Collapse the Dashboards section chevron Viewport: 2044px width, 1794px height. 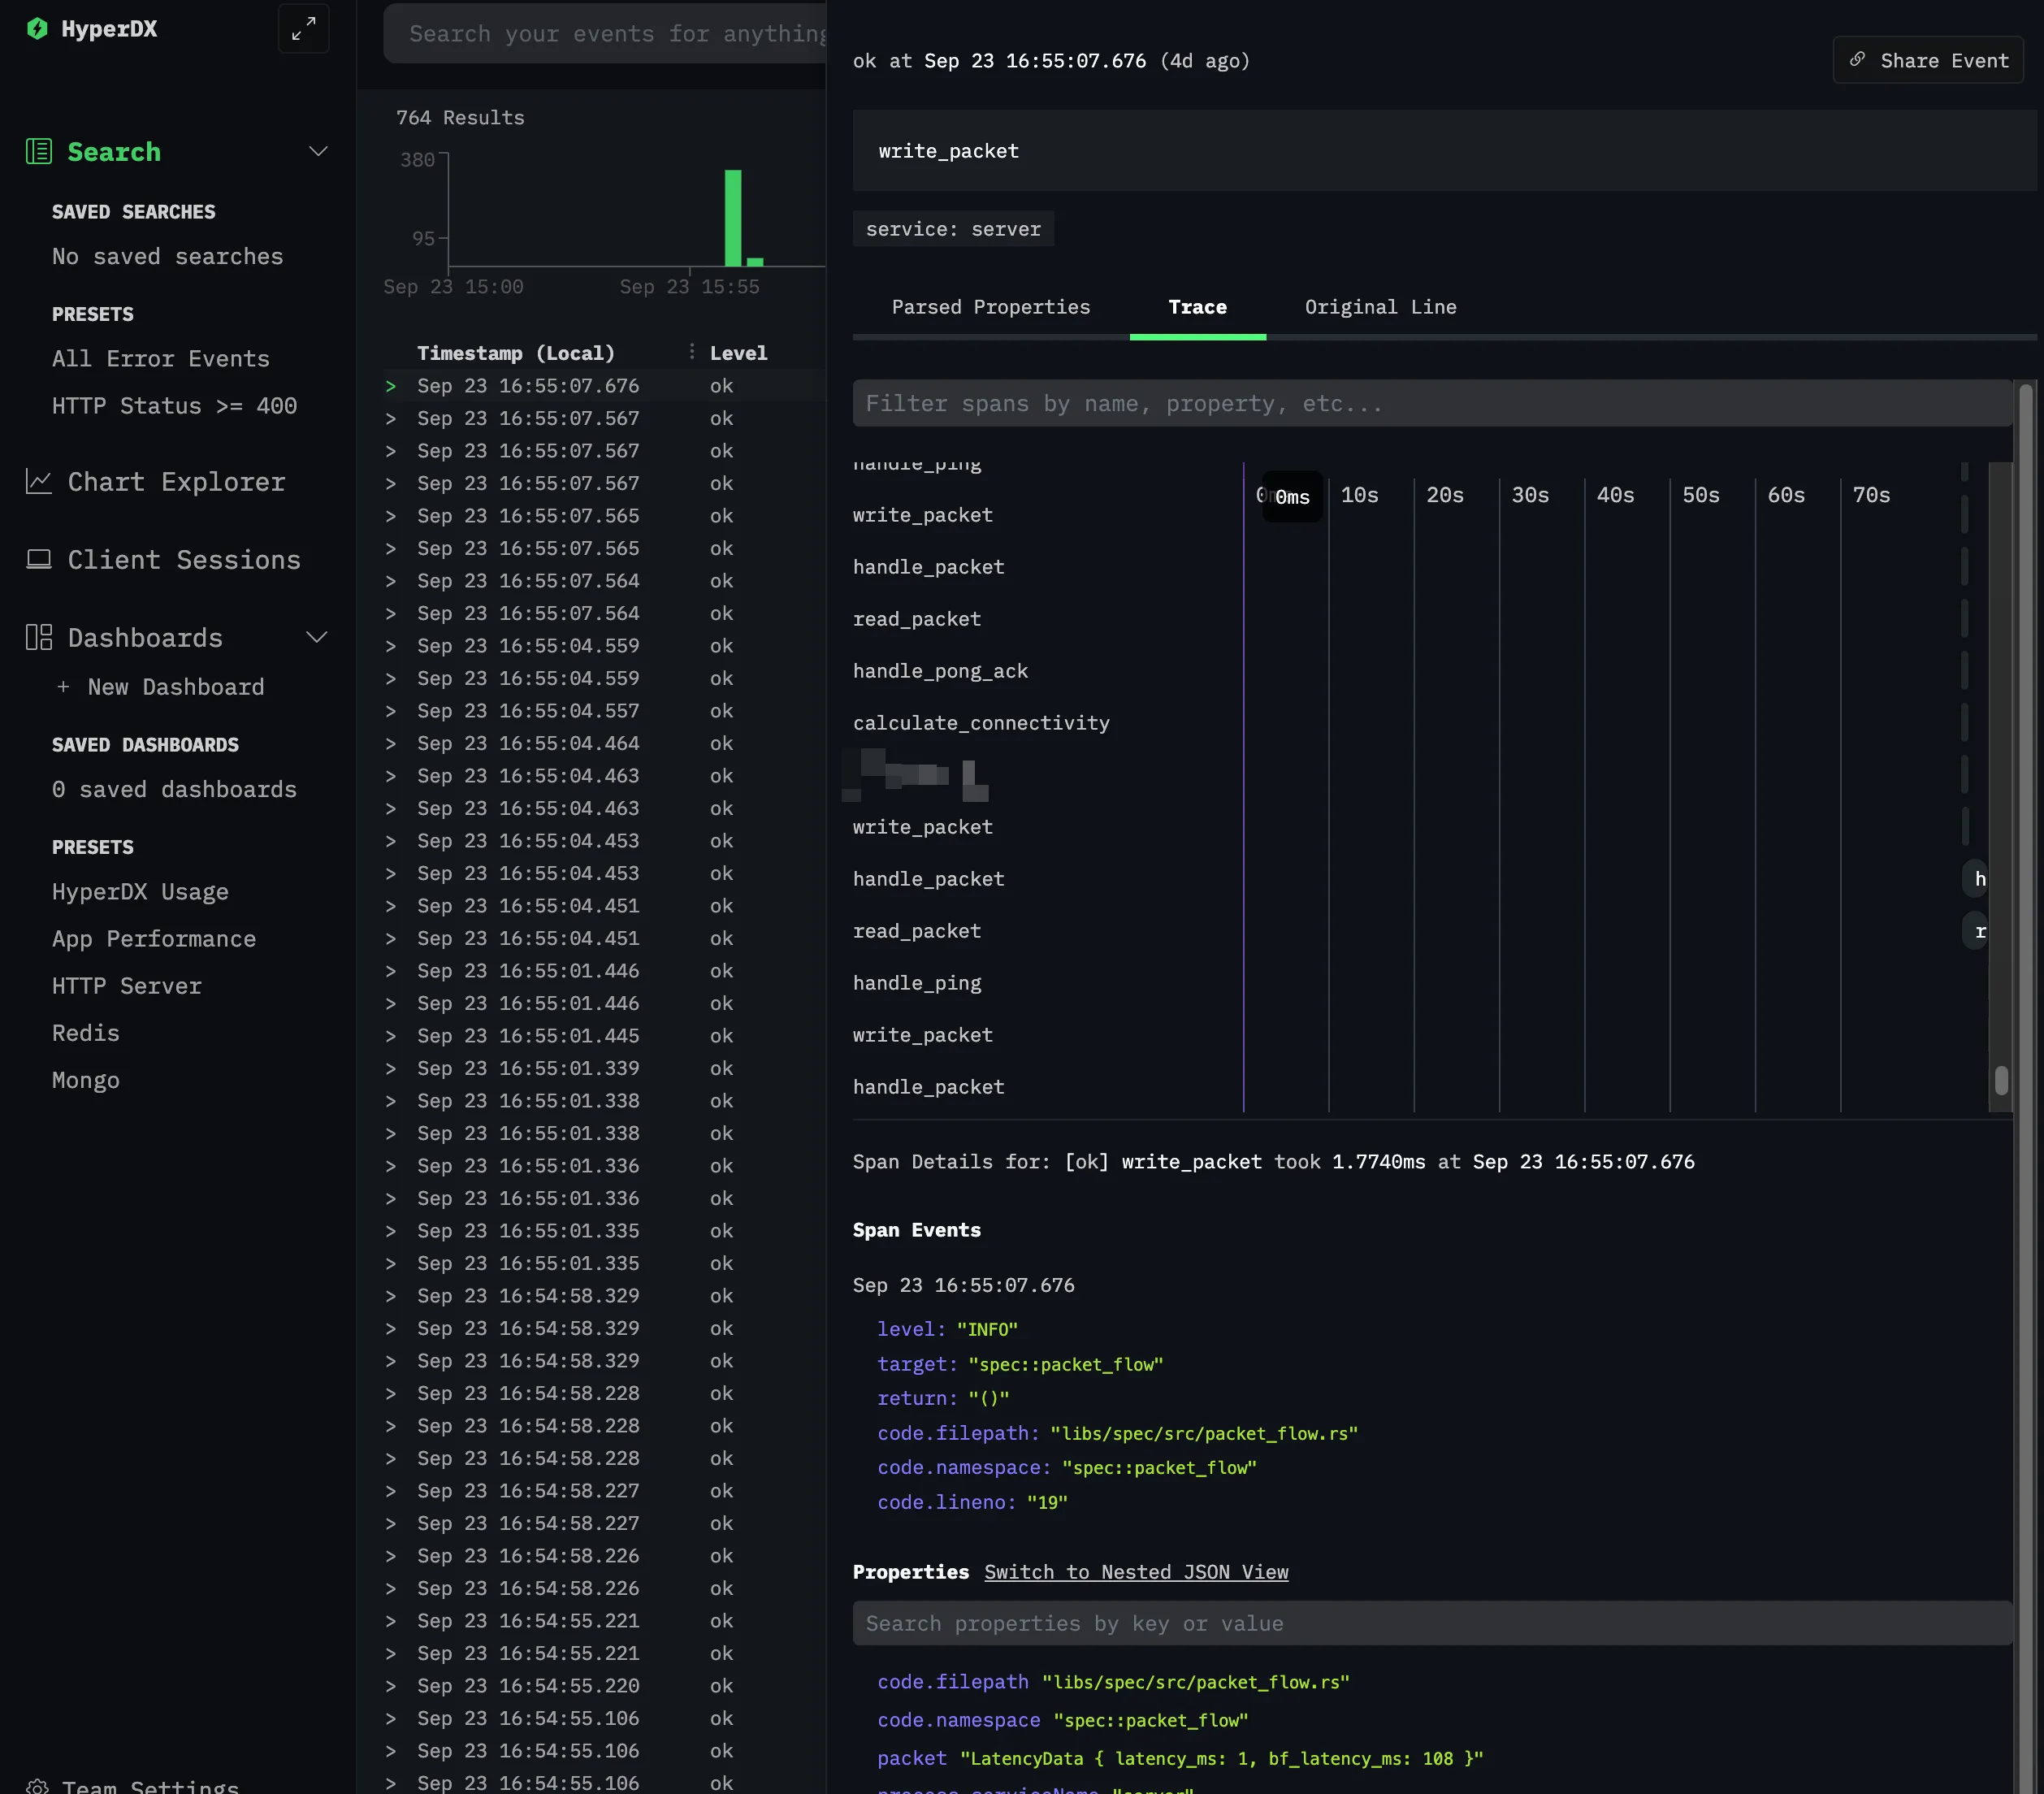pyautogui.click(x=317, y=638)
